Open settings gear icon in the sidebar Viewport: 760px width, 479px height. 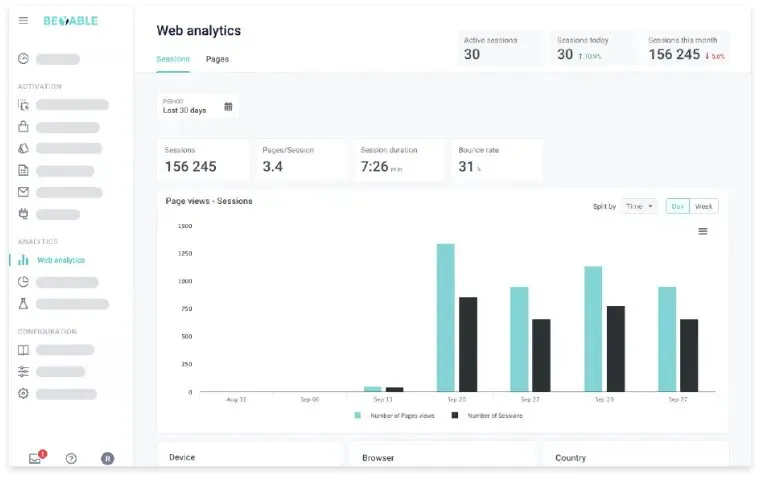click(24, 394)
